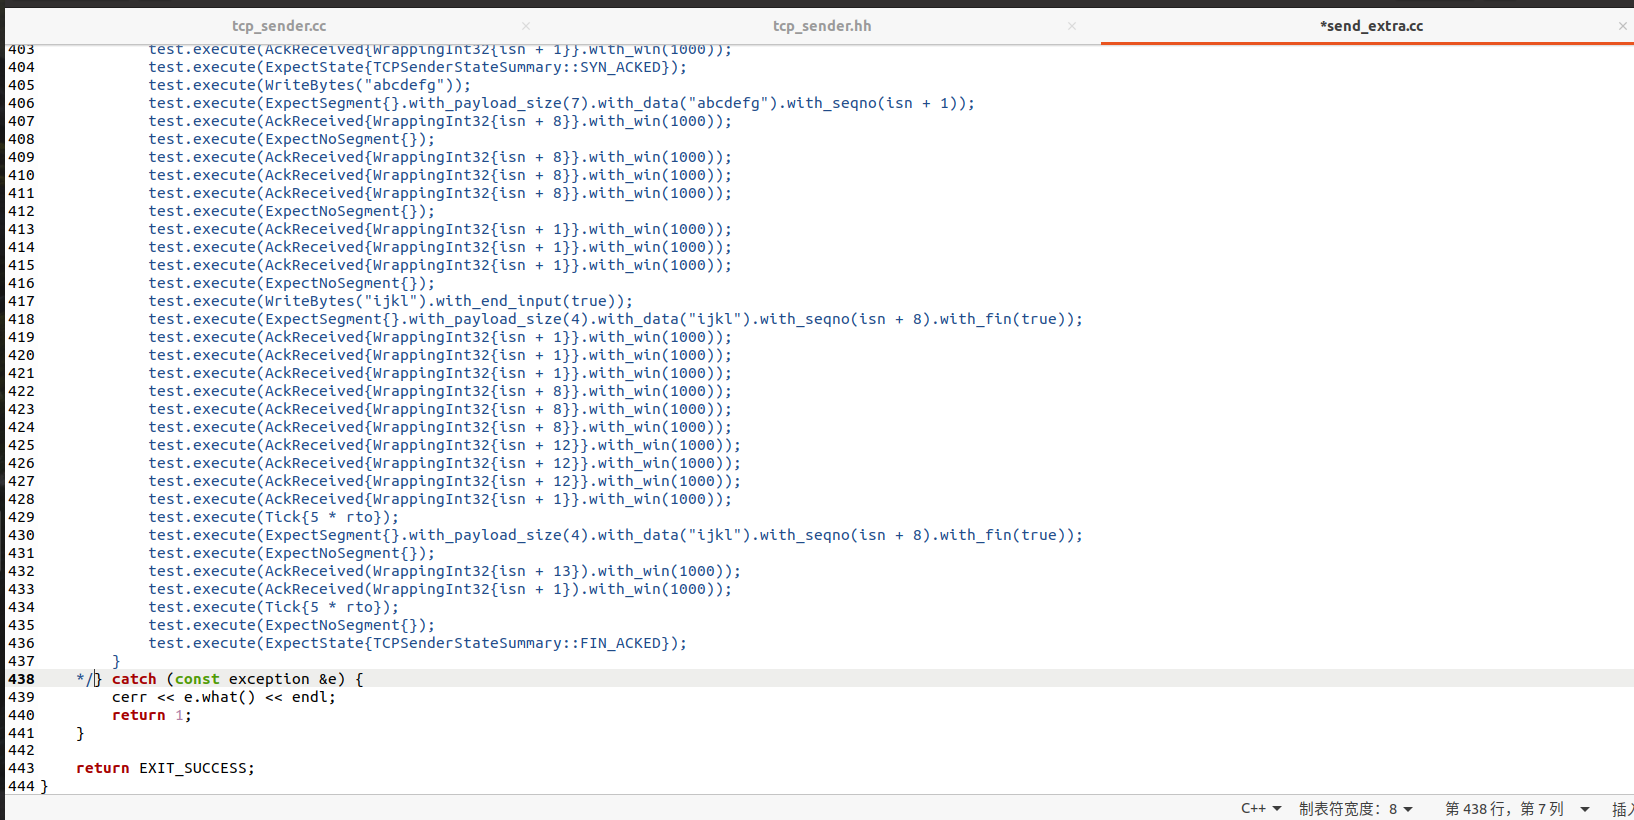This screenshot has width=1634, height=820.
Task: Click ExpectSegment line 430 with seqno isn + 8
Action: [615, 535]
